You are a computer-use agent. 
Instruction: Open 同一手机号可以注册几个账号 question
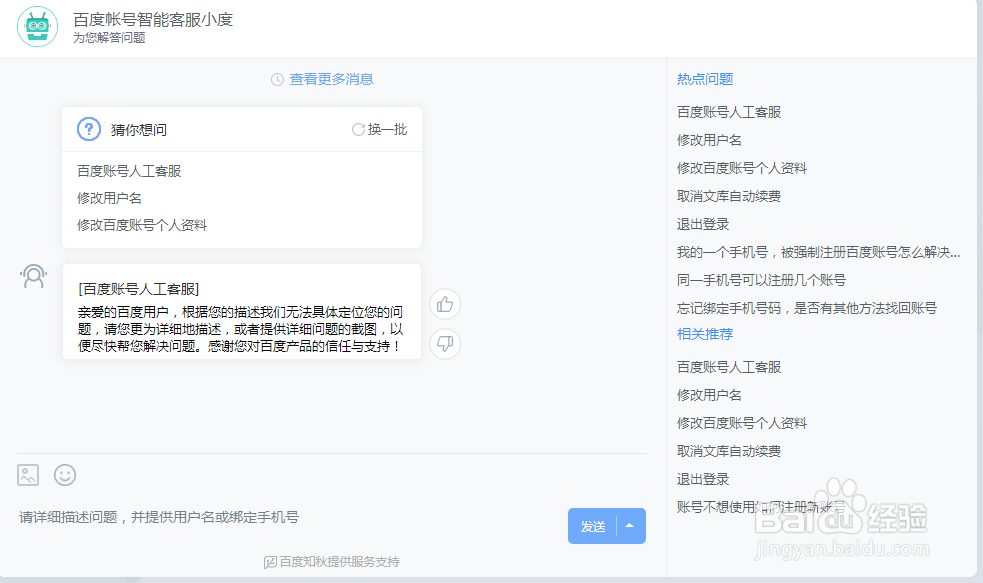pos(761,280)
